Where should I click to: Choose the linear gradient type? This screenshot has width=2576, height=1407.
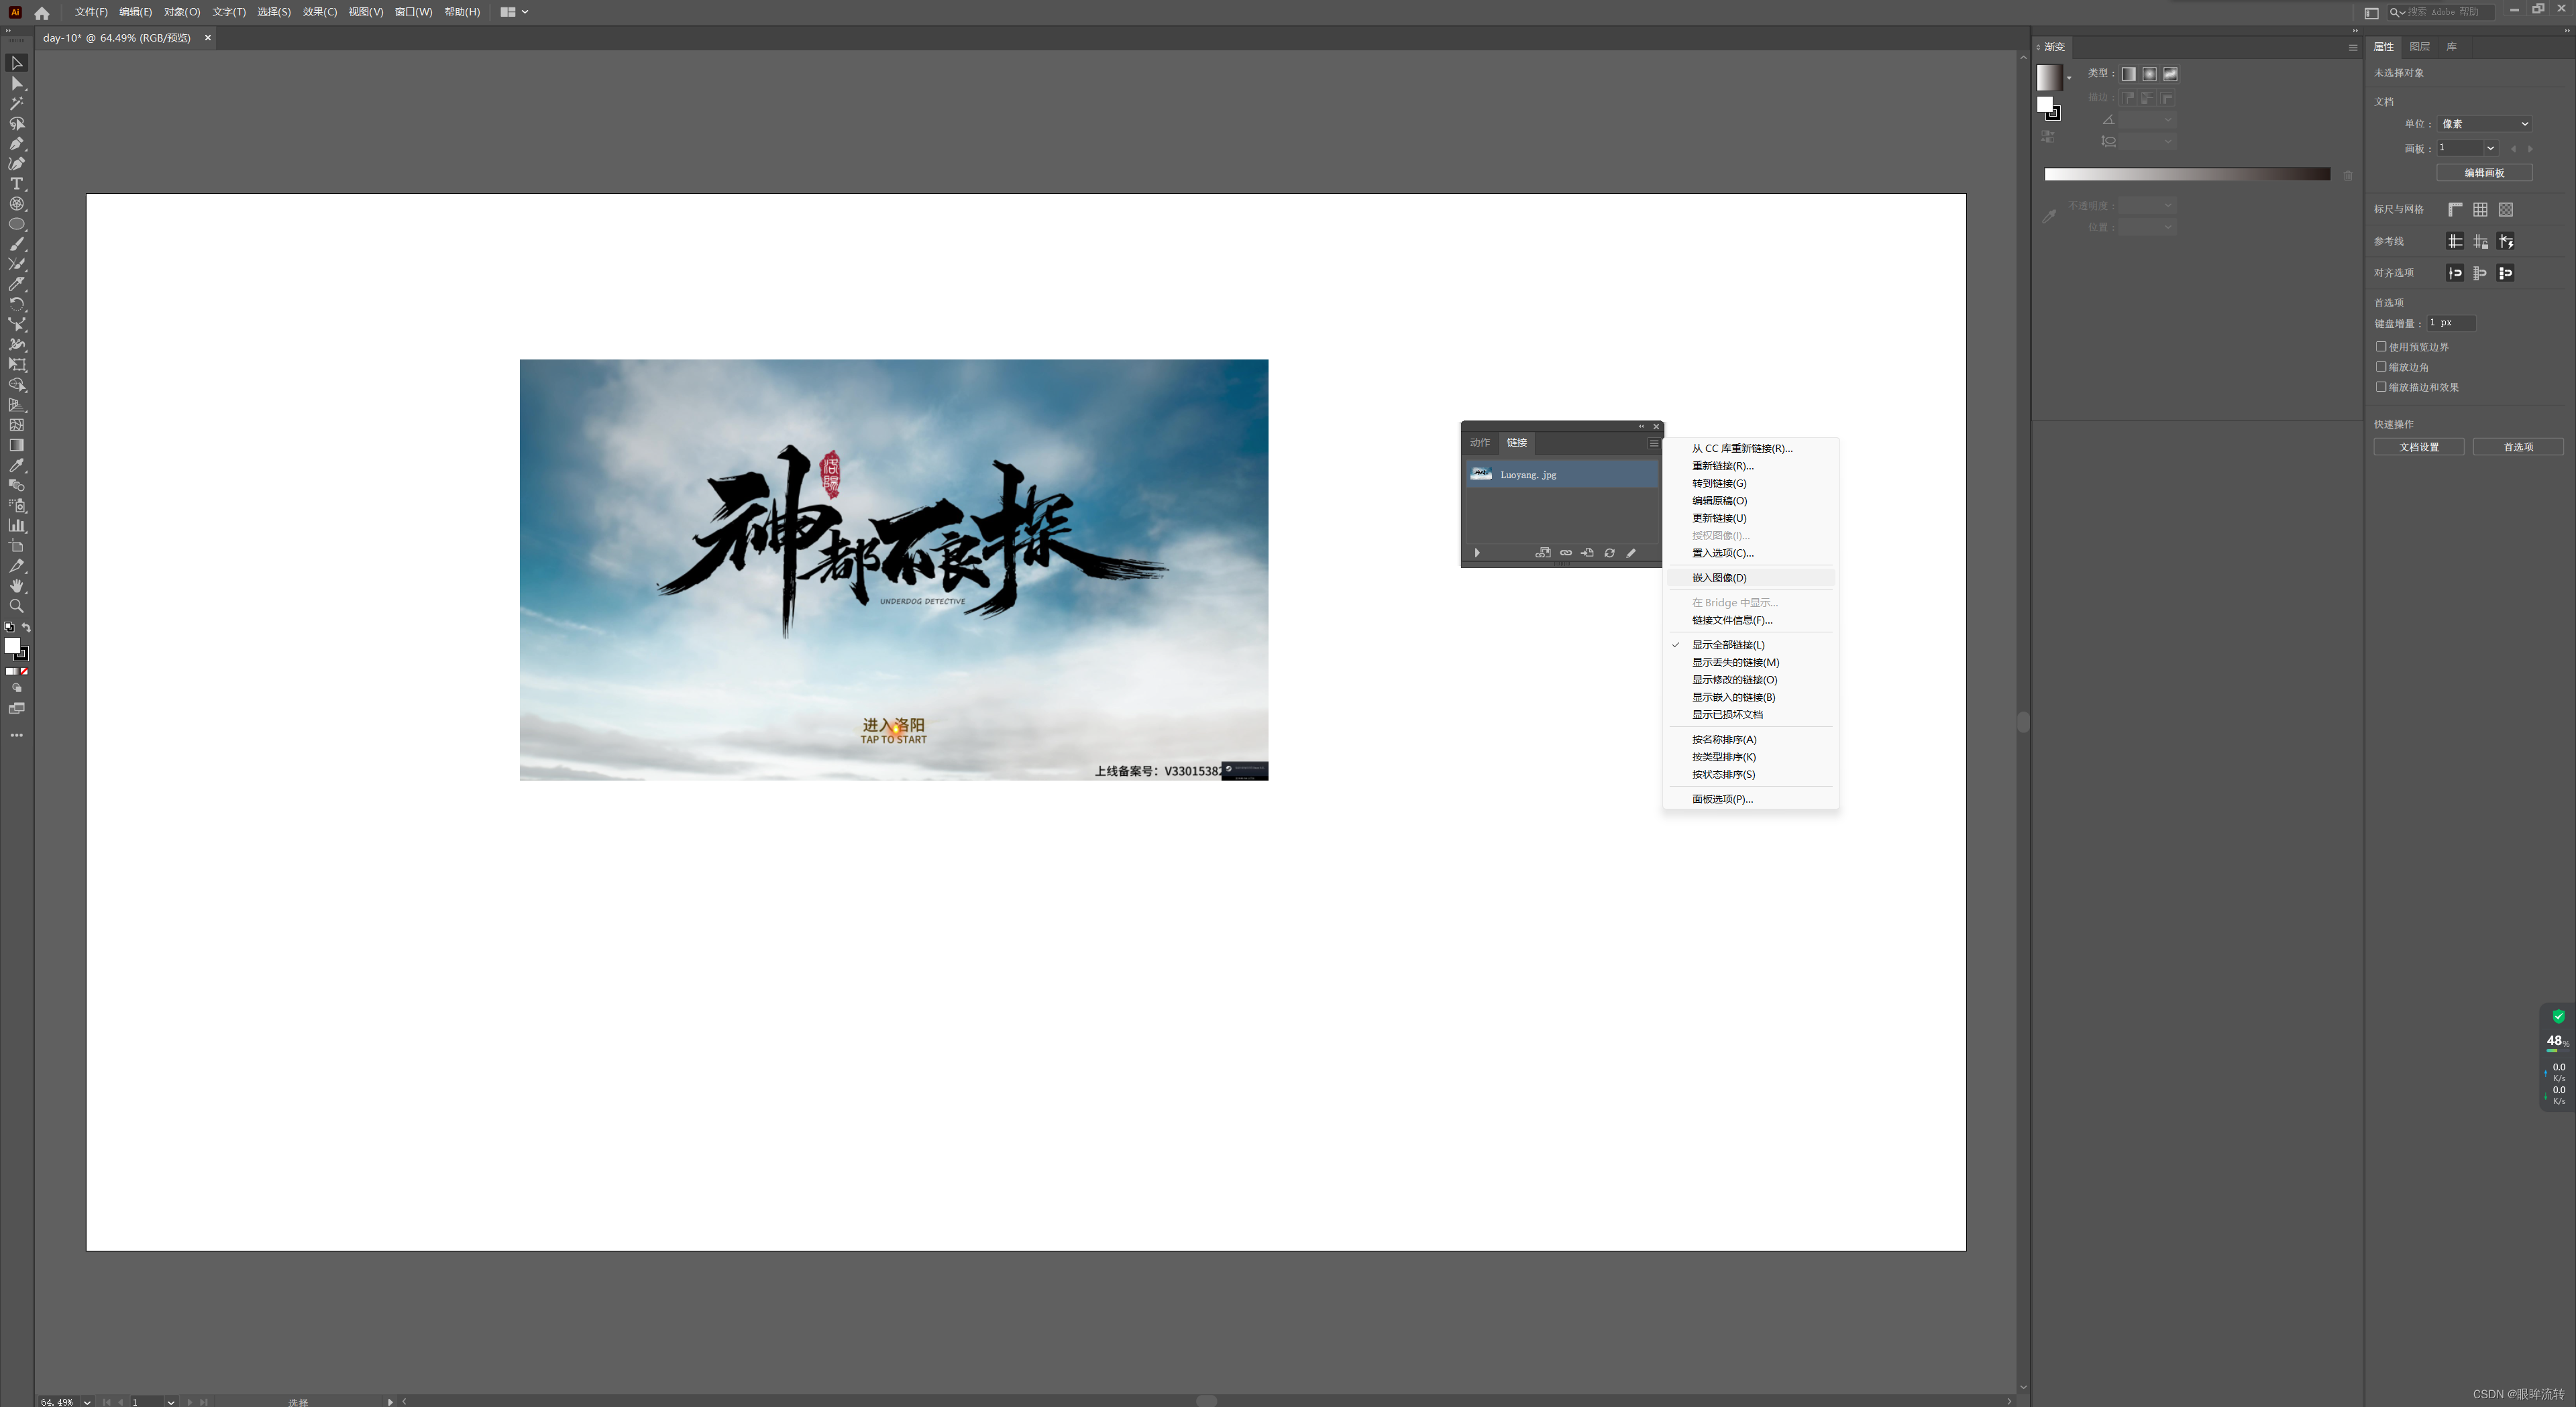click(x=2128, y=74)
